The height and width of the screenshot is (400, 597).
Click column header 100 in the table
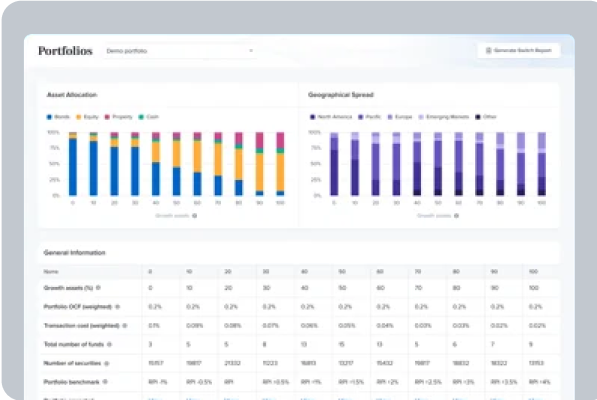click(x=533, y=272)
